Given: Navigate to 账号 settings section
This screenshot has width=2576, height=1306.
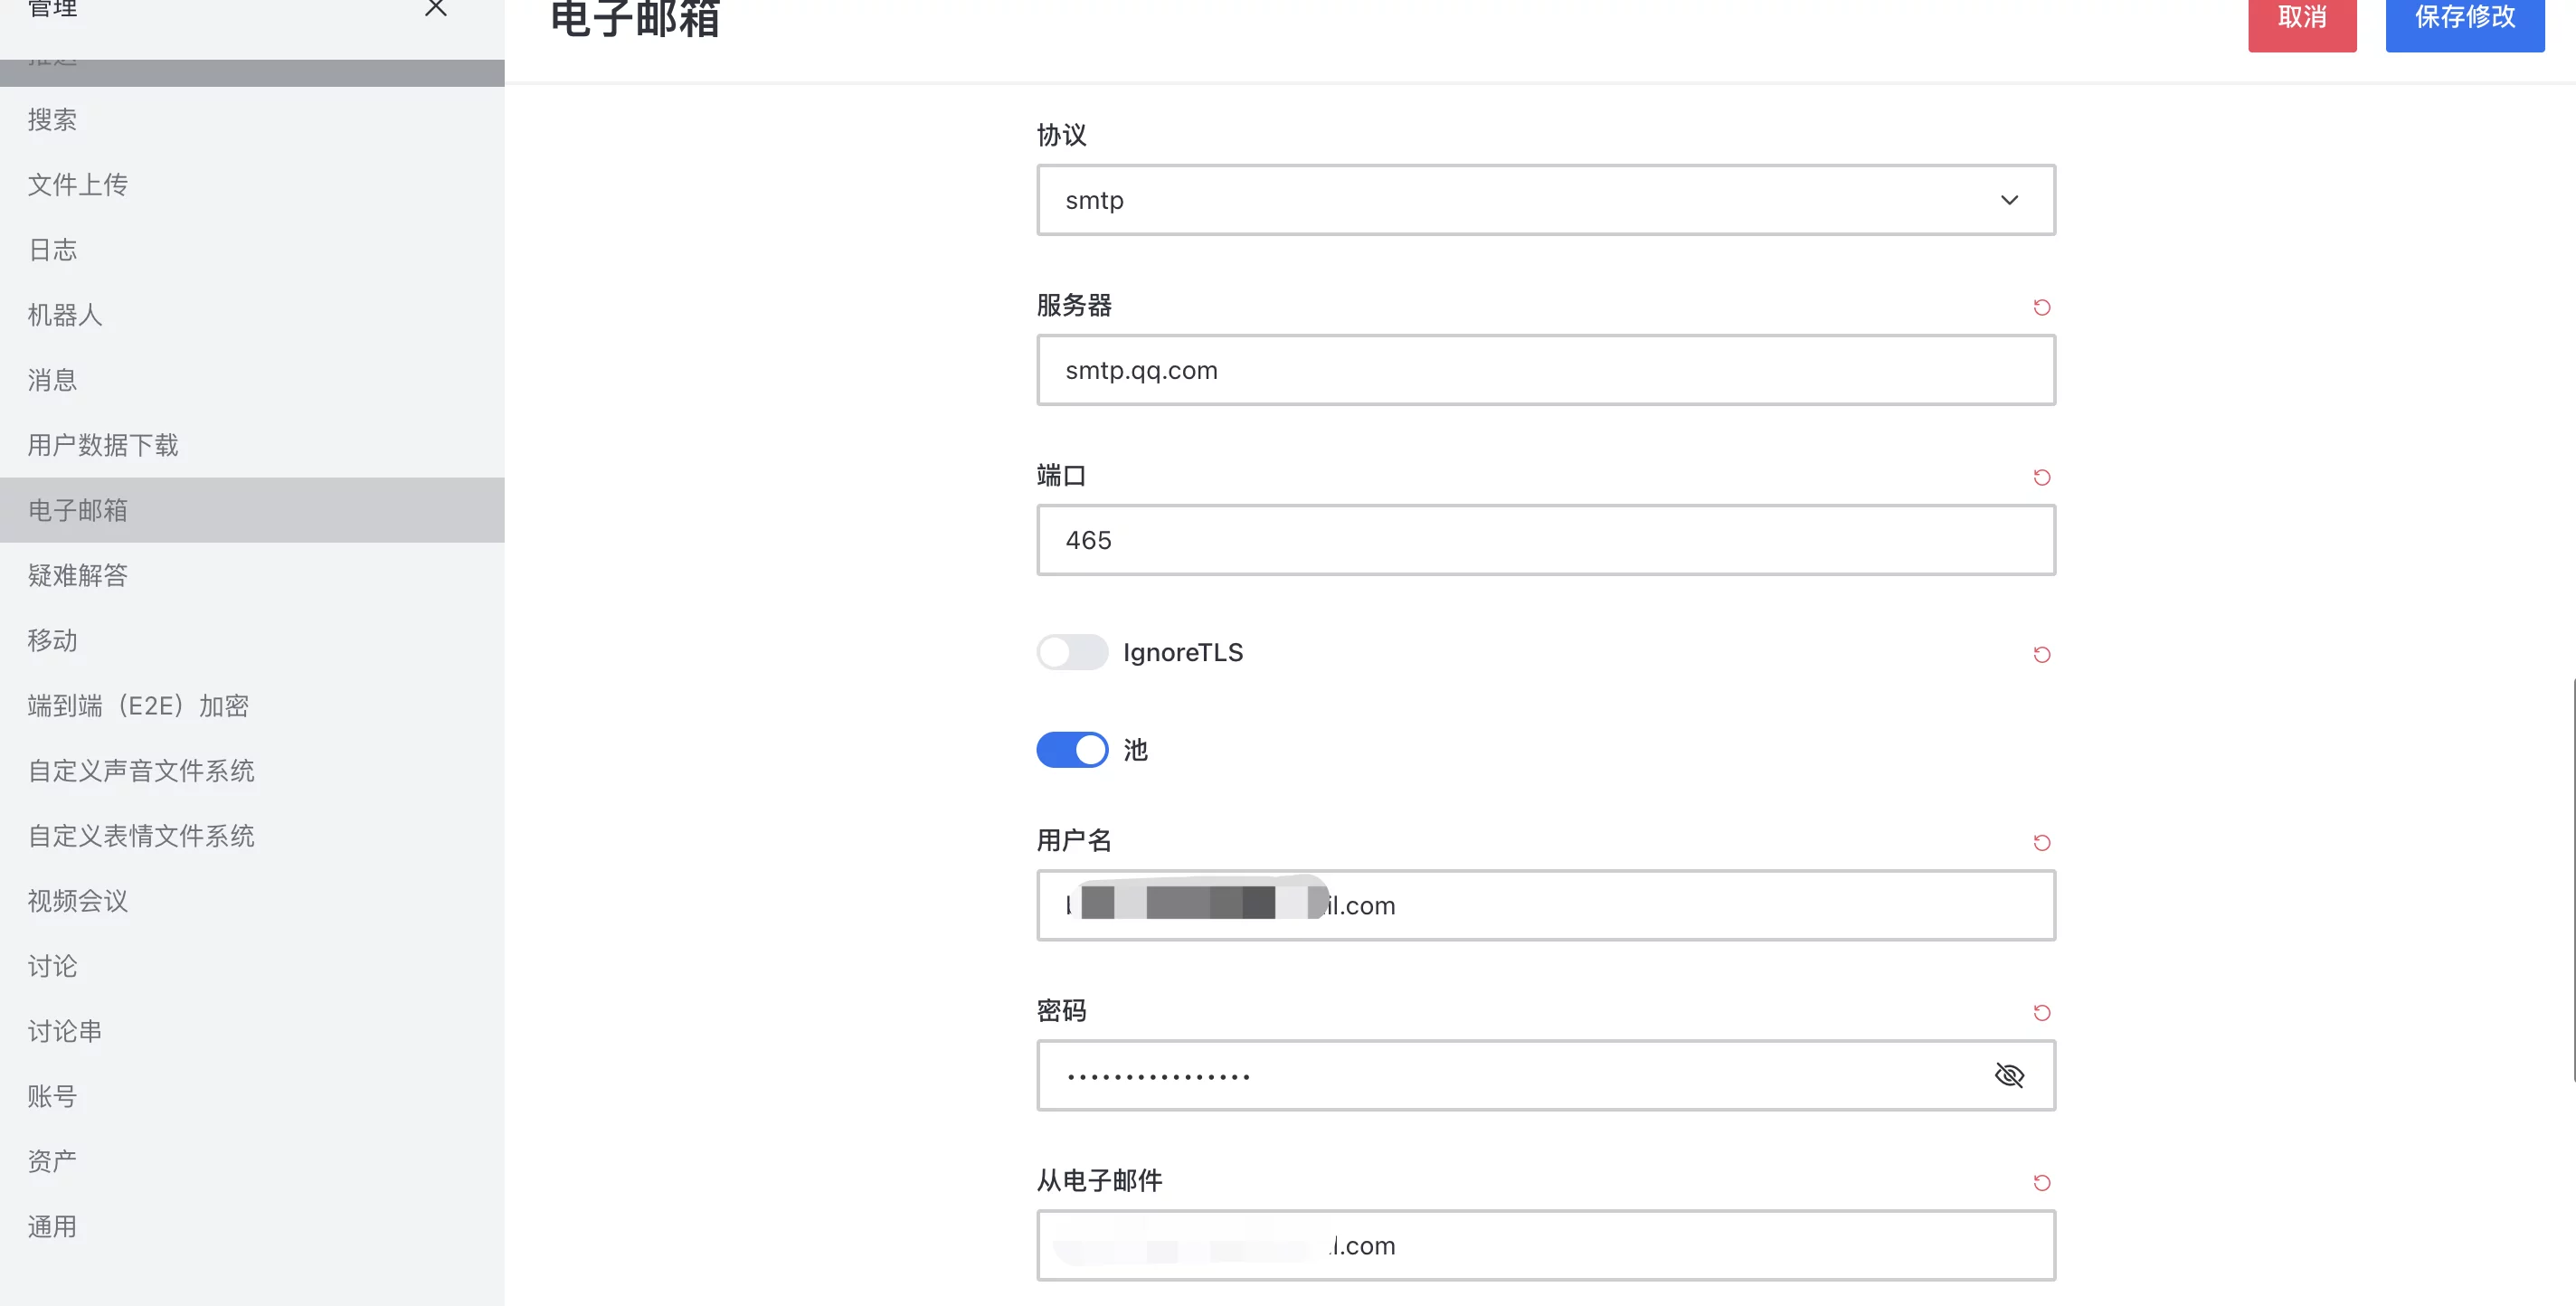Looking at the screenshot, I should (x=52, y=1096).
